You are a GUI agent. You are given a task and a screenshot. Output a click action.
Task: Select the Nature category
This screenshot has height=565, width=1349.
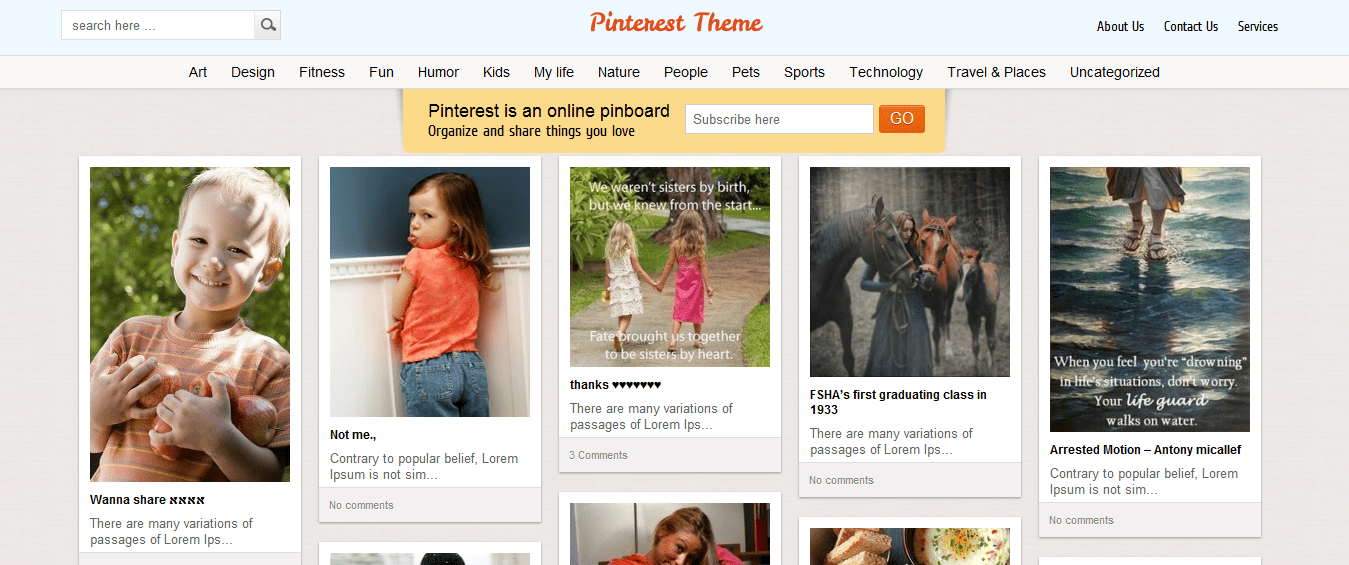619,72
